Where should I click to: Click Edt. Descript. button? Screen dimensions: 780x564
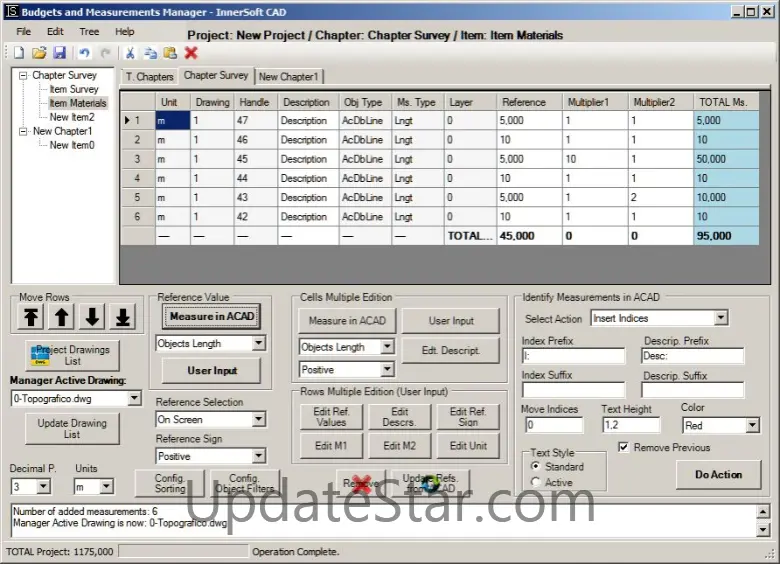point(451,350)
